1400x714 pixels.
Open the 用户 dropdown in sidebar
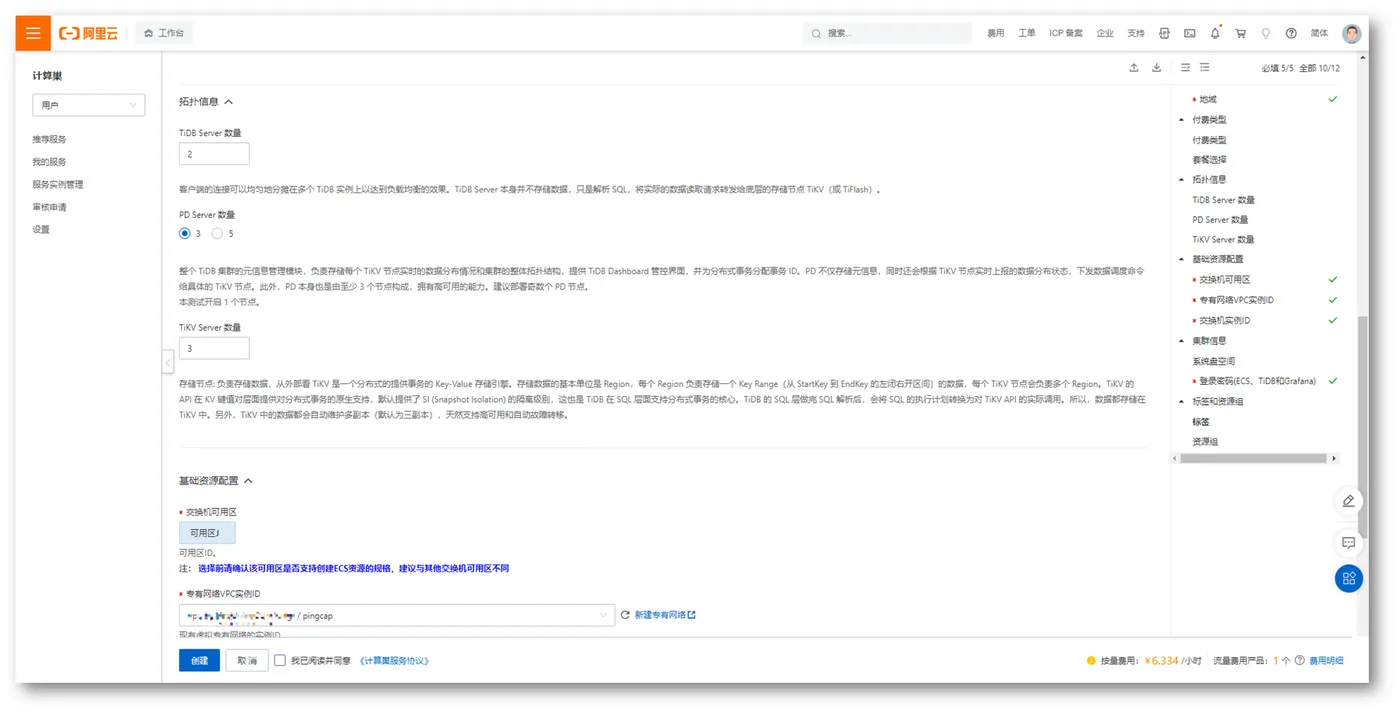coord(89,105)
